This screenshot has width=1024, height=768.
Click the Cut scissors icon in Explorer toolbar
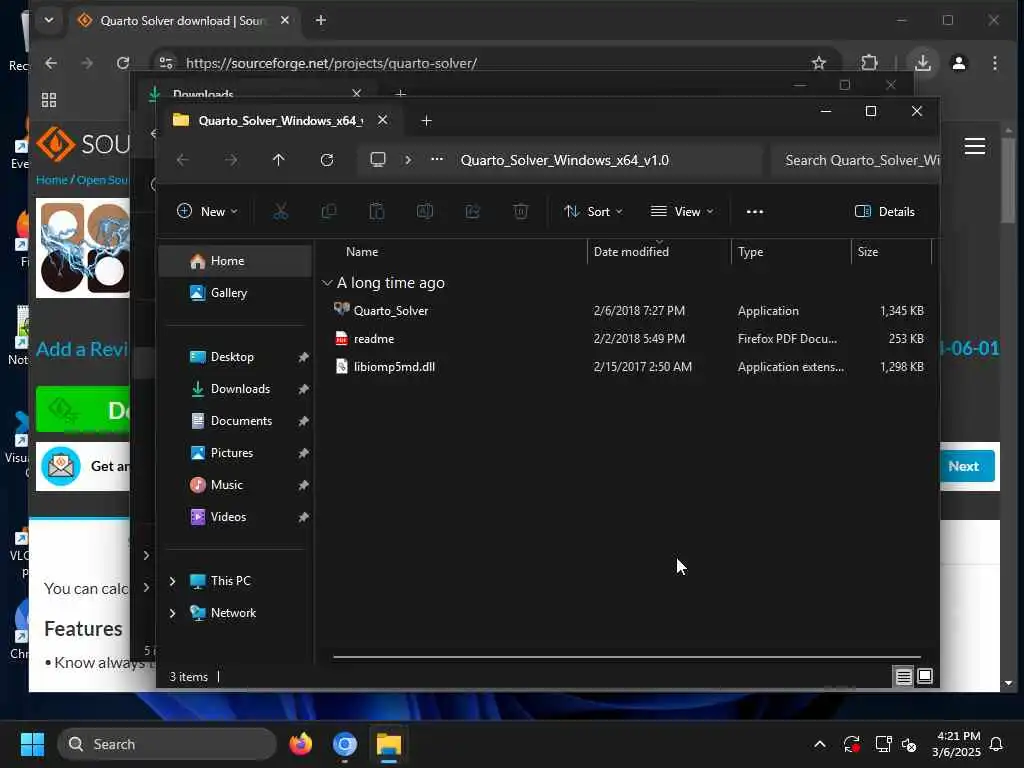coord(280,212)
